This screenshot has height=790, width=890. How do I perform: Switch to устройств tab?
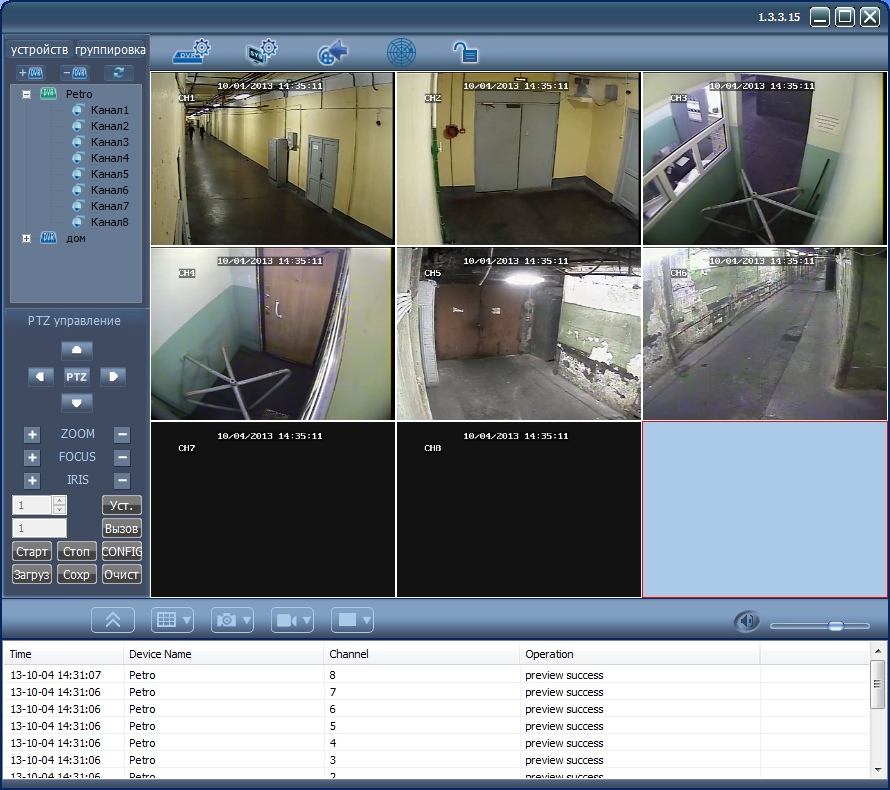(x=39, y=49)
